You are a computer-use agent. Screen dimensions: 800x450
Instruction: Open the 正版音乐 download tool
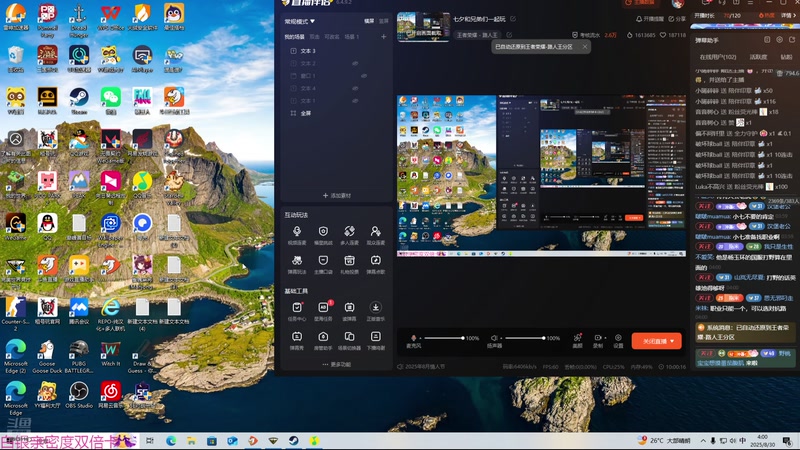[x=375, y=311]
